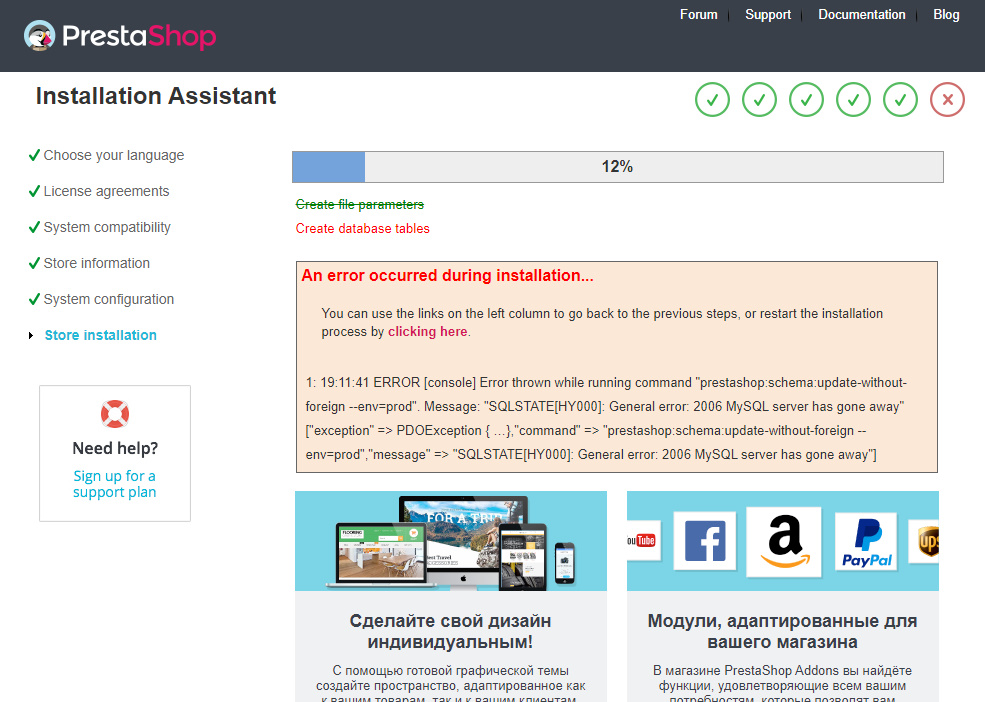Open the Support header link
The width and height of the screenshot is (985, 702).
pyautogui.click(x=767, y=15)
